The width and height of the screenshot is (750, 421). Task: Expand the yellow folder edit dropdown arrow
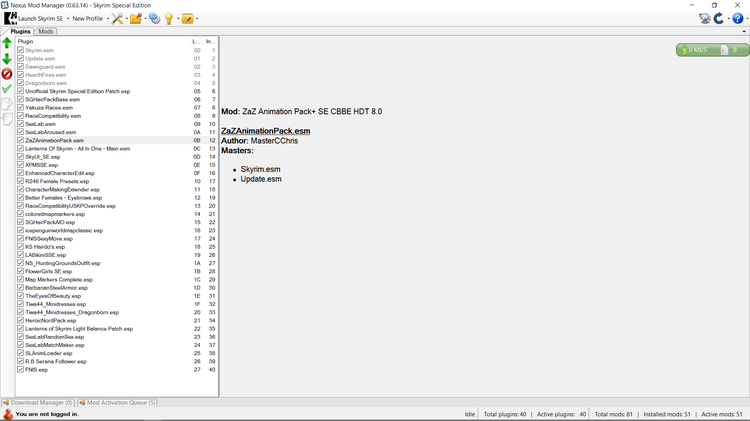[x=197, y=19]
